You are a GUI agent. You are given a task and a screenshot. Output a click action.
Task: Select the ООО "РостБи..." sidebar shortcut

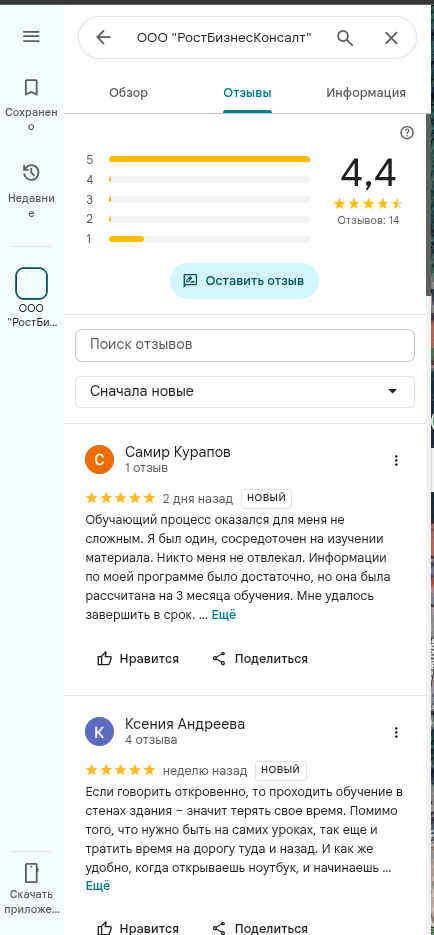(31, 297)
